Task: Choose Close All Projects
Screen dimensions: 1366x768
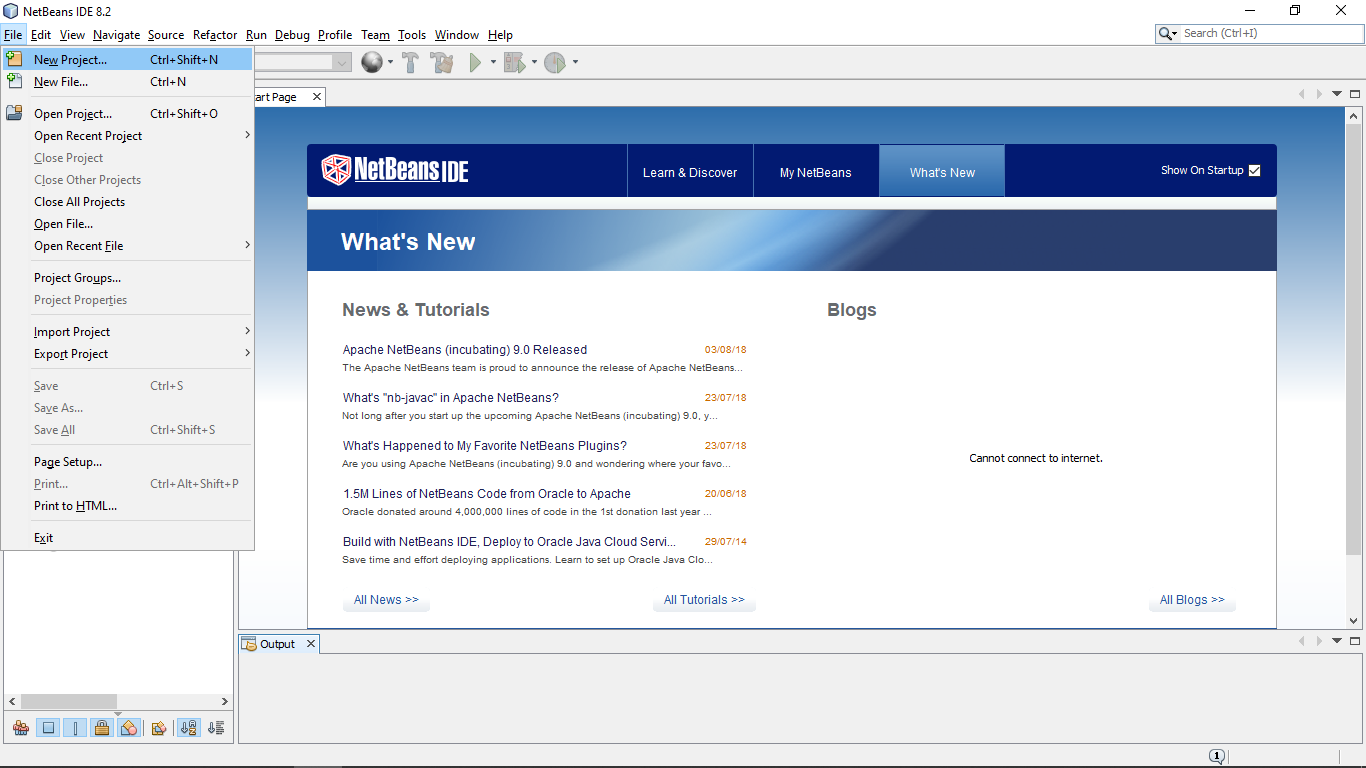Action: [x=128, y=202]
